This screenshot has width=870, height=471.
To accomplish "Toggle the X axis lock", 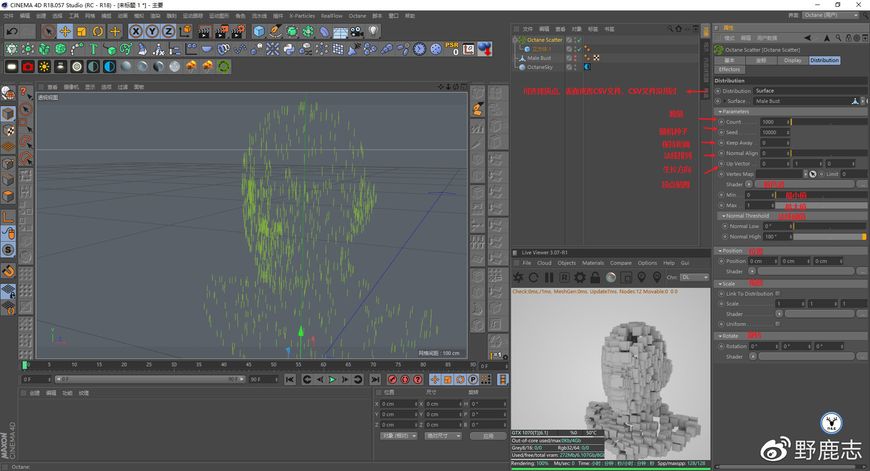I will point(136,31).
